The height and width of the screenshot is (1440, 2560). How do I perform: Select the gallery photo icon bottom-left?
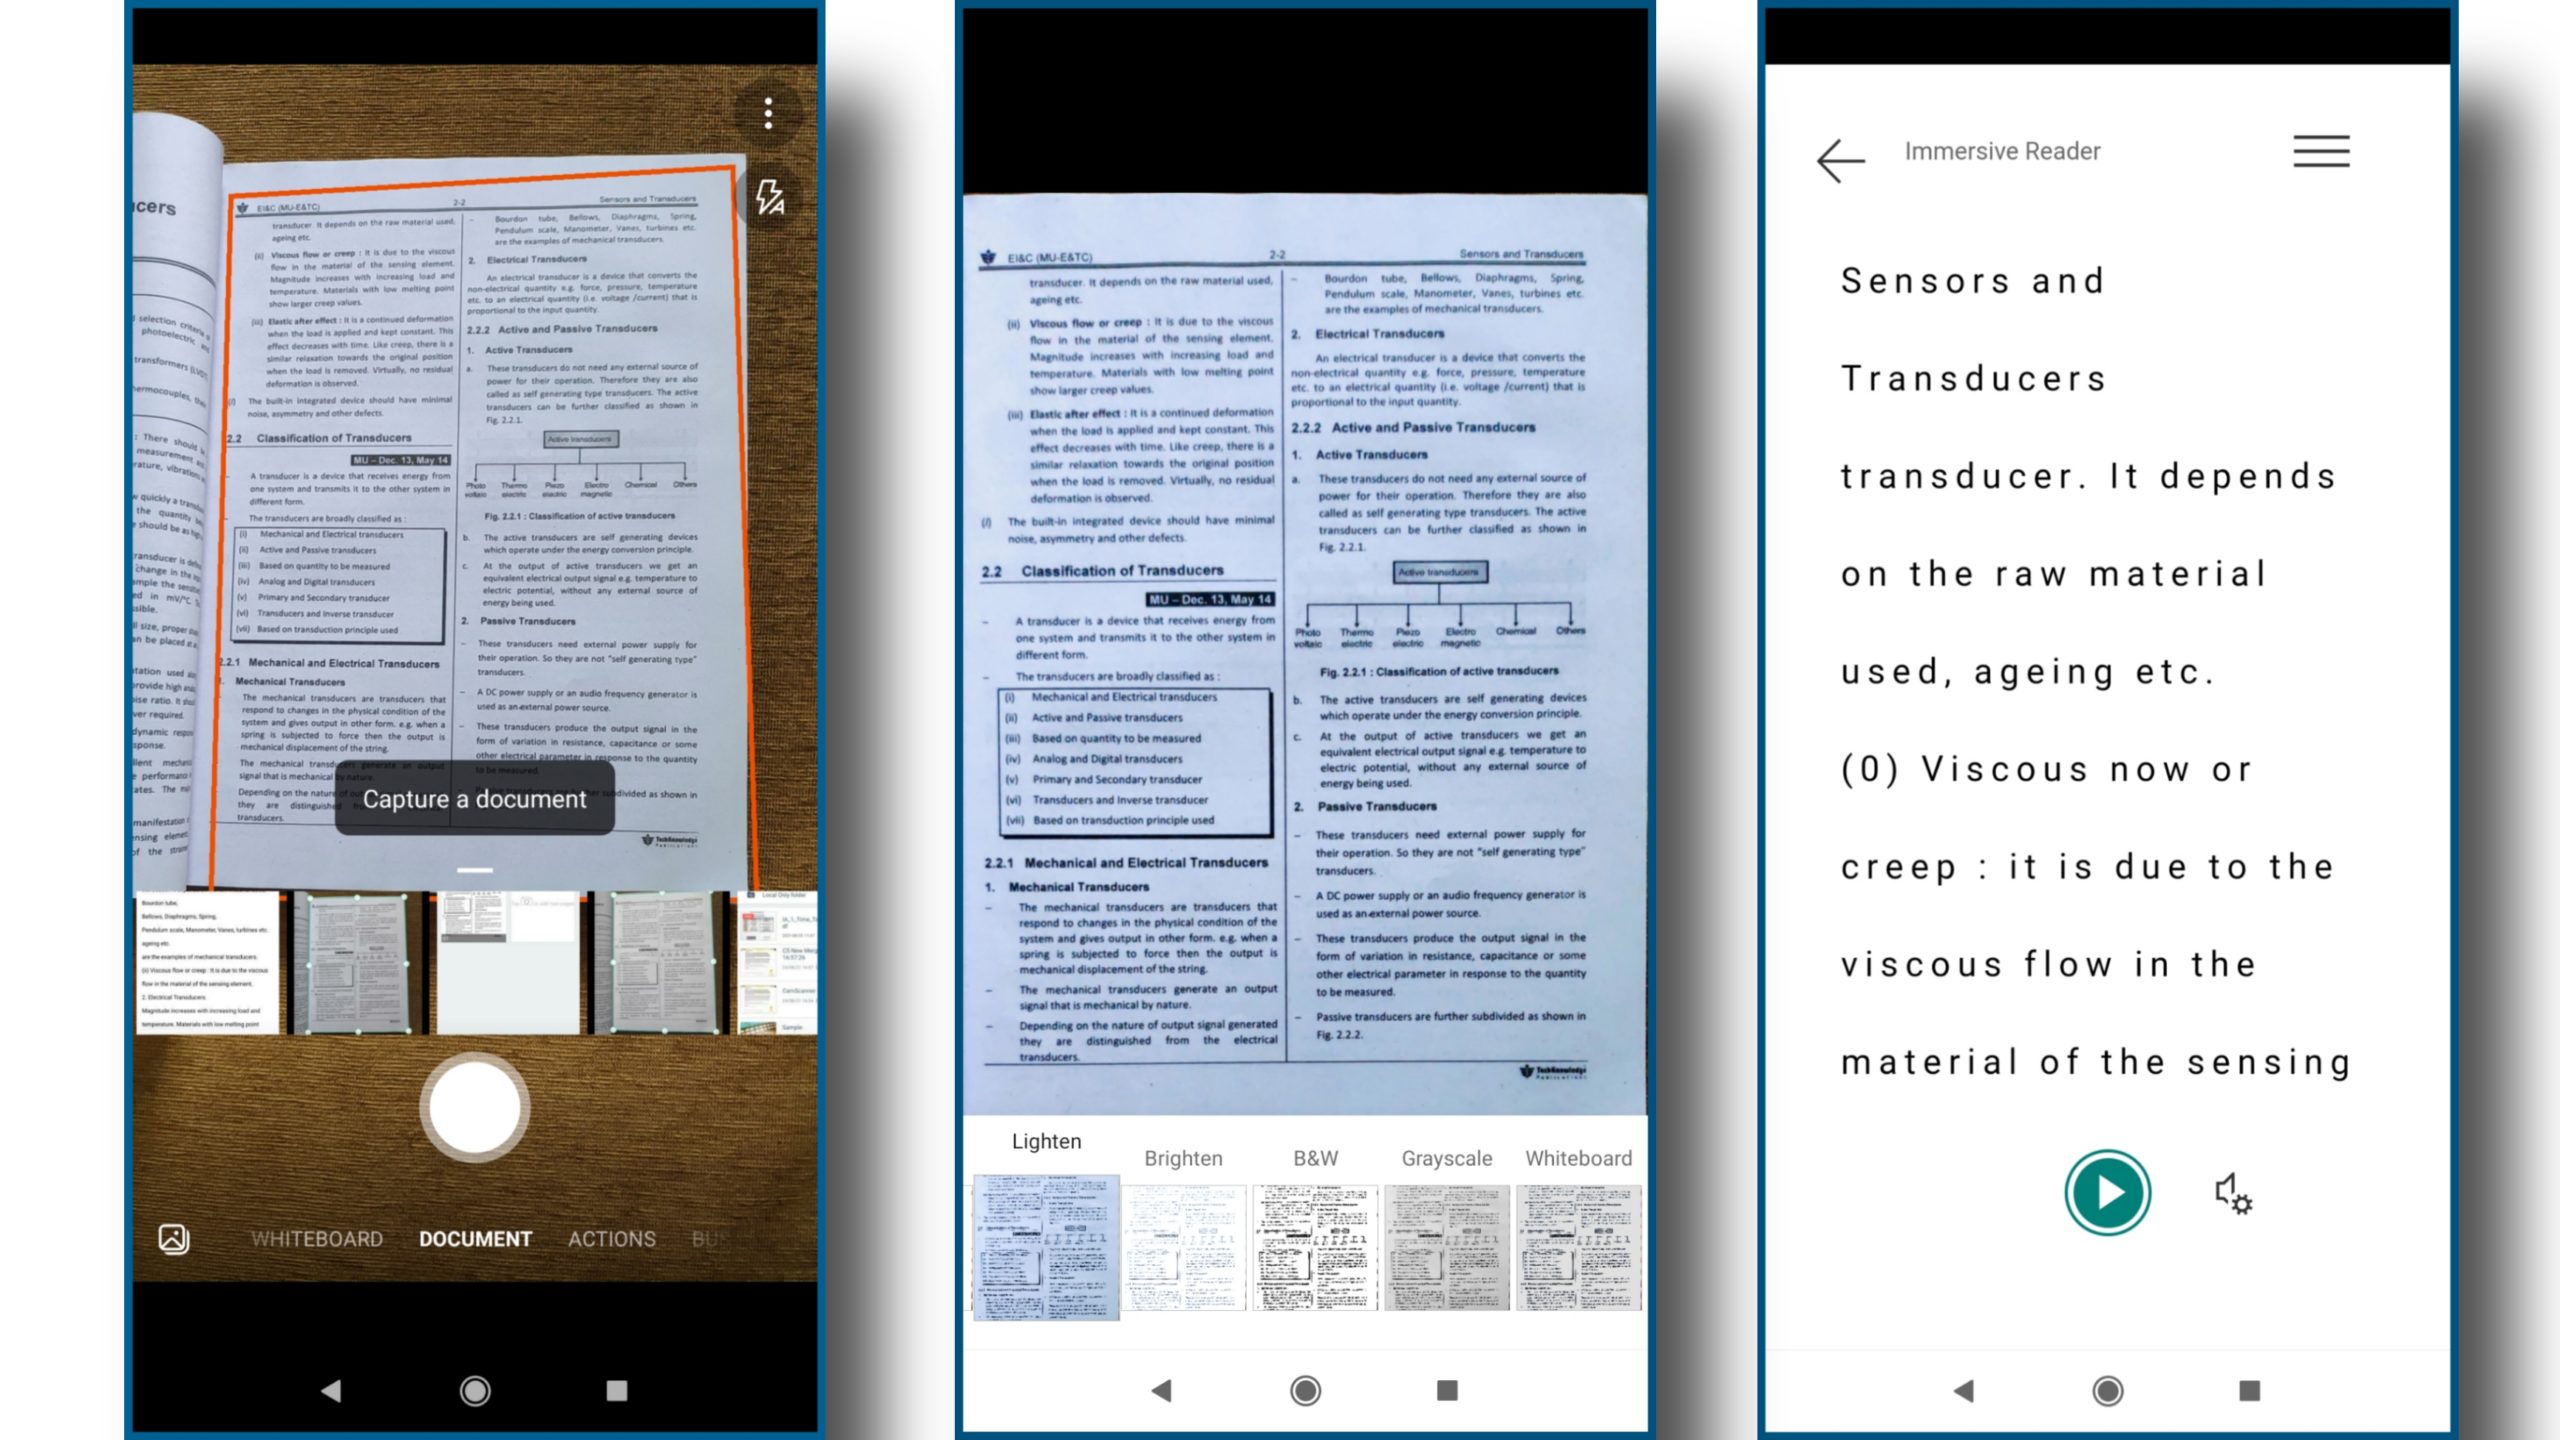click(174, 1238)
